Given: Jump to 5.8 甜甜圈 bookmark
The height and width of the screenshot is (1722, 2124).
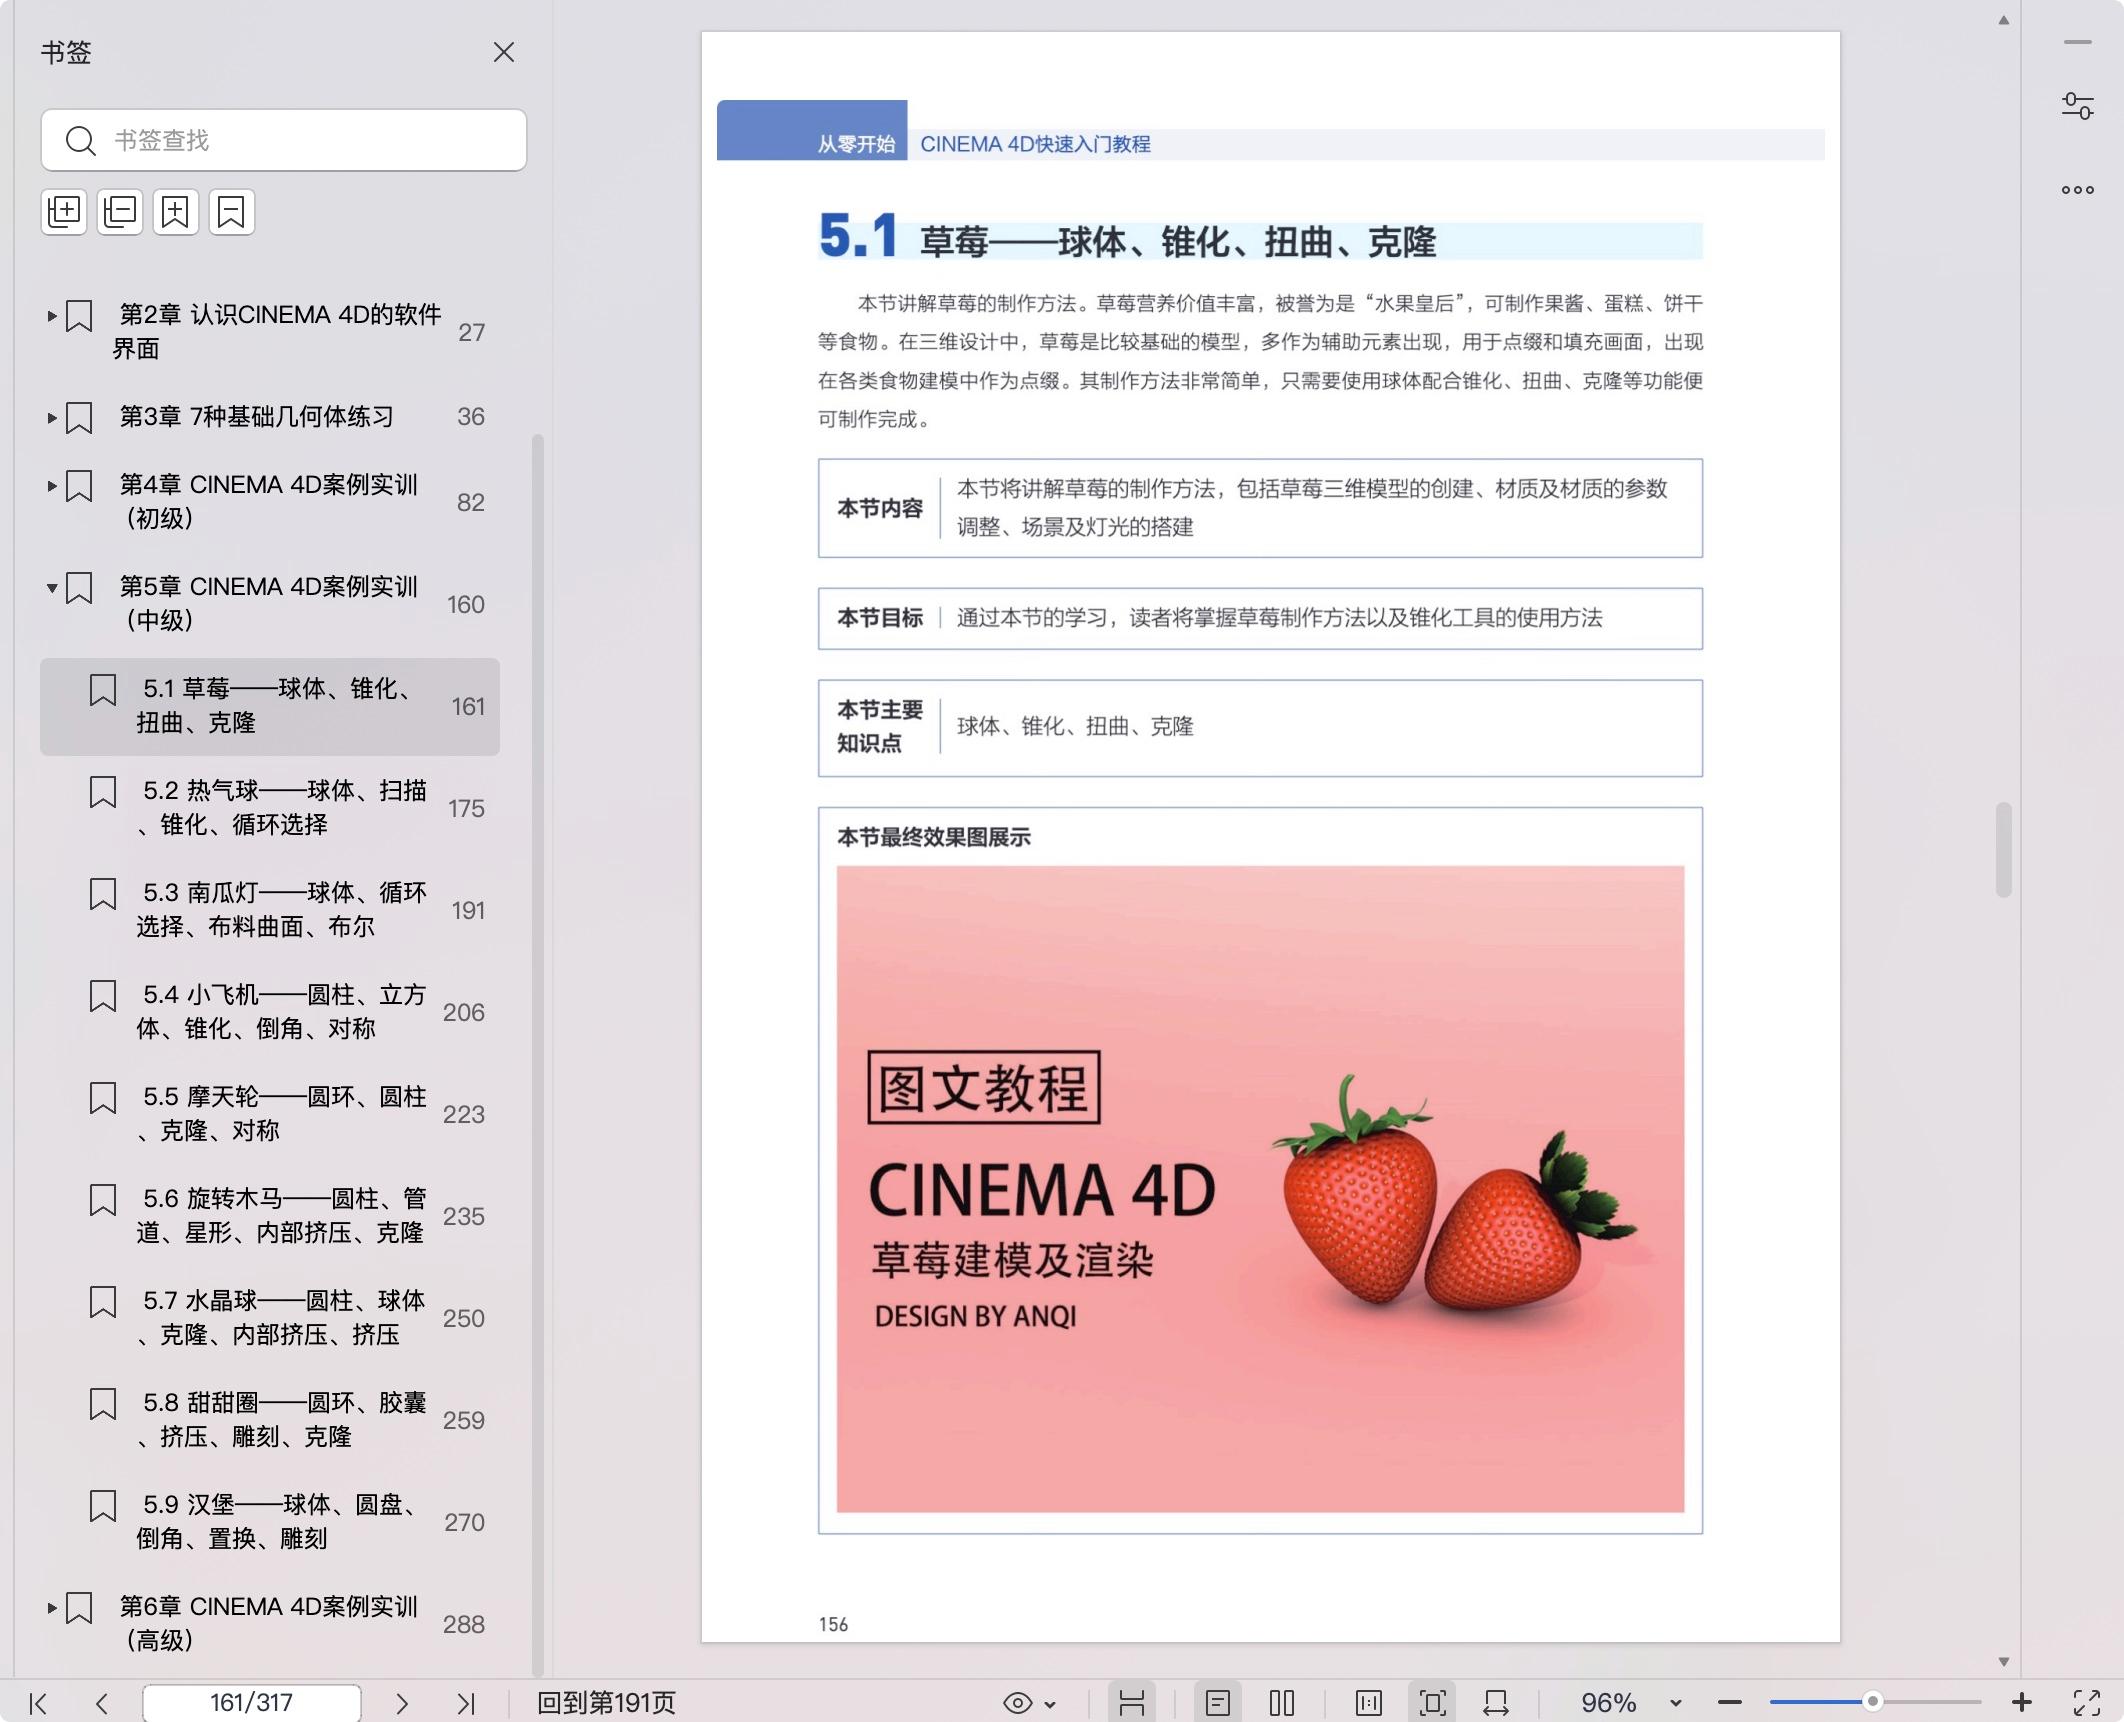Looking at the screenshot, I should (x=281, y=1419).
